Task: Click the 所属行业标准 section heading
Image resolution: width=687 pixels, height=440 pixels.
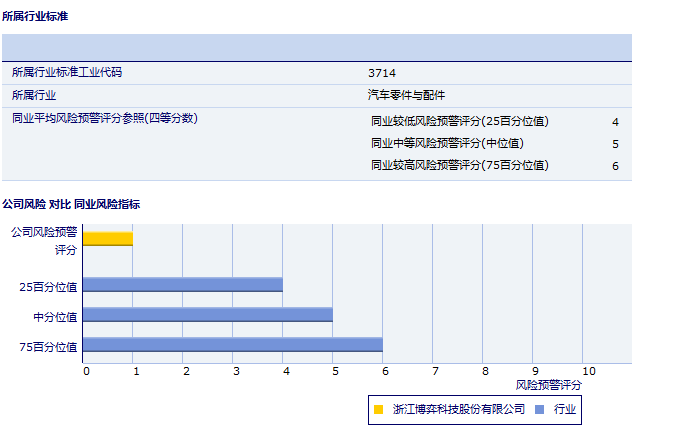Action: pos(36,17)
